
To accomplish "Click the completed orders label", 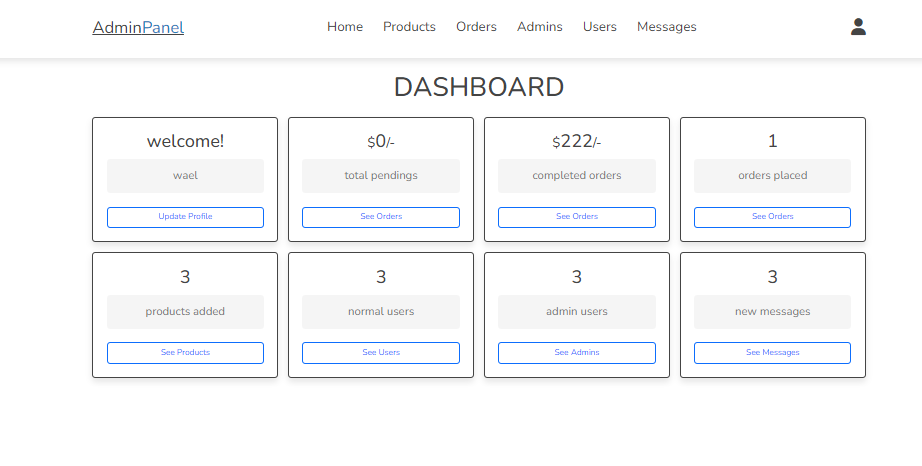I will pyautogui.click(x=577, y=176).
